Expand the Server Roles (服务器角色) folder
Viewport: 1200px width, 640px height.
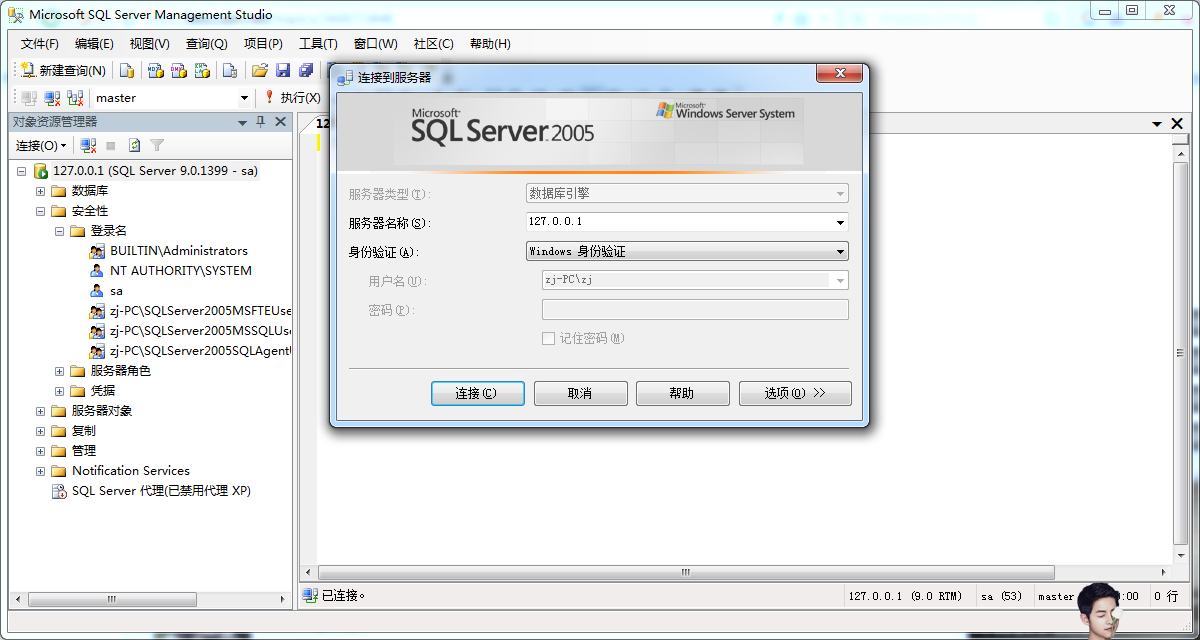(x=60, y=371)
